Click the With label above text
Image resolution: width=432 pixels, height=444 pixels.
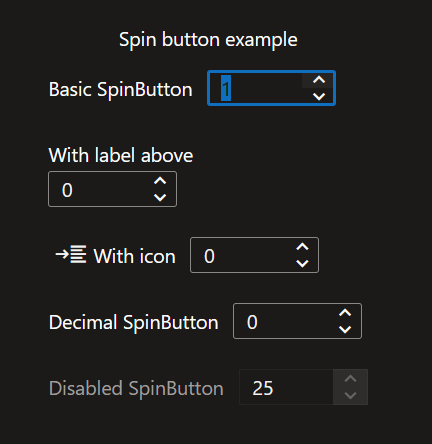(121, 155)
